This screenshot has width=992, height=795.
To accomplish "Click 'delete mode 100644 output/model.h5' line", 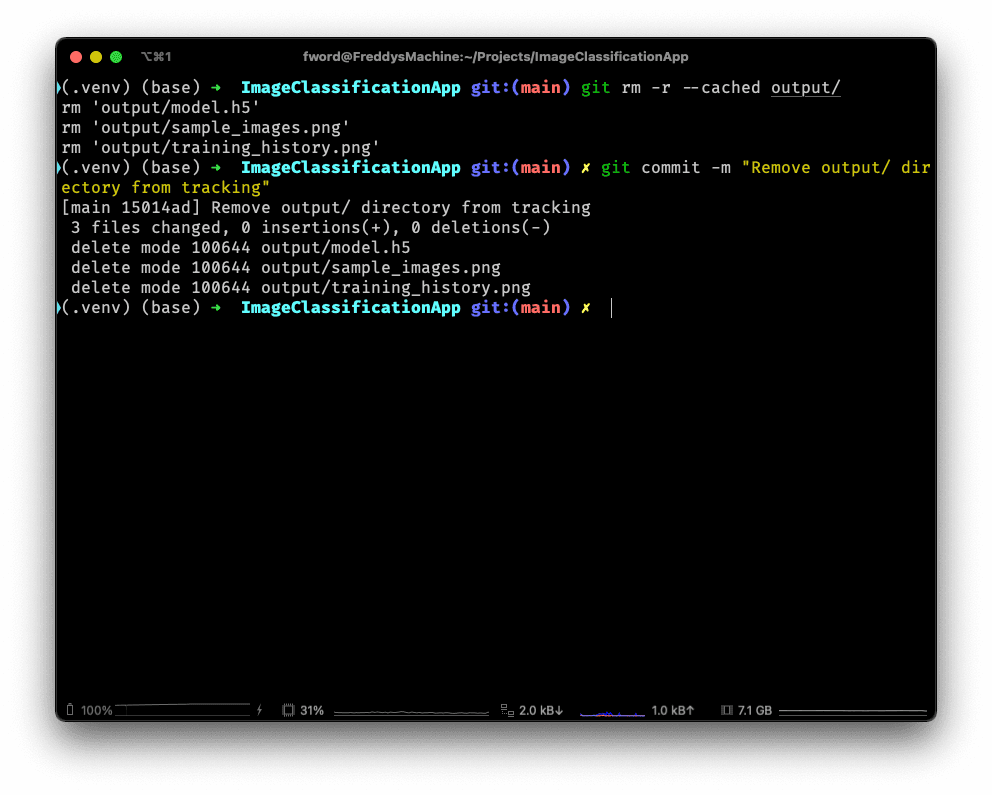I will (x=240, y=247).
